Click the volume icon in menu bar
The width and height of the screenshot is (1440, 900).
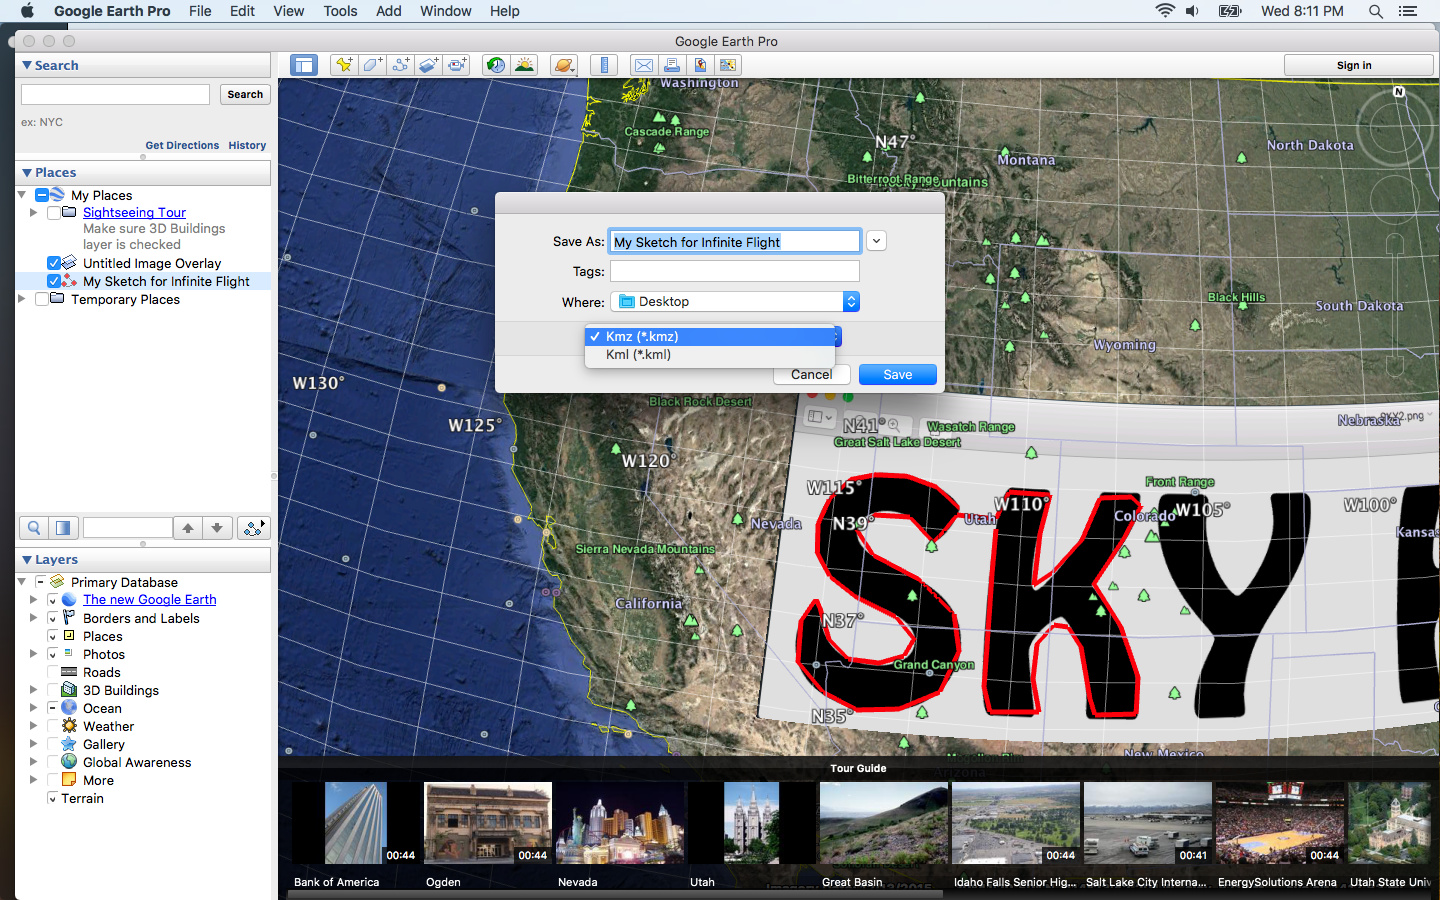point(1193,11)
